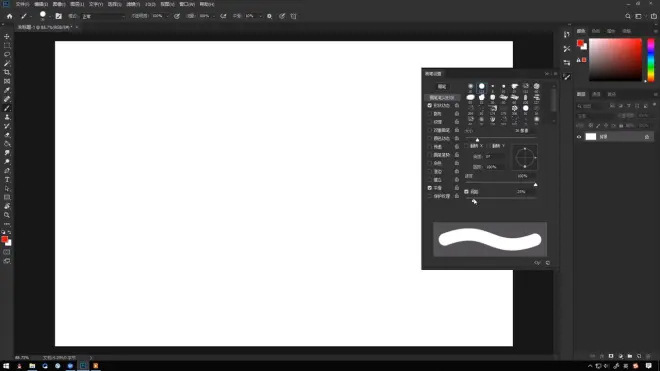Enable the 保护纹理 protect texture checkbox
Screen dimensions: 660x371
430,196
